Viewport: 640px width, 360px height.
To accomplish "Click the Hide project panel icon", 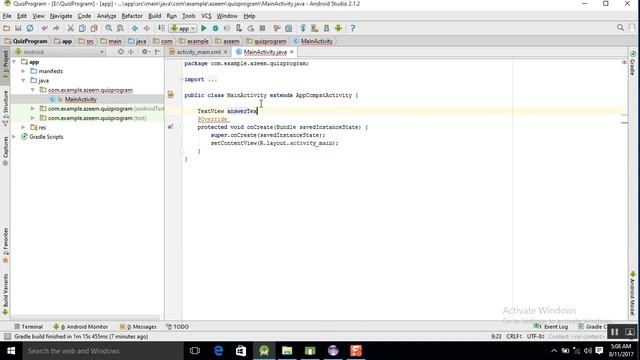I will point(158,52).
